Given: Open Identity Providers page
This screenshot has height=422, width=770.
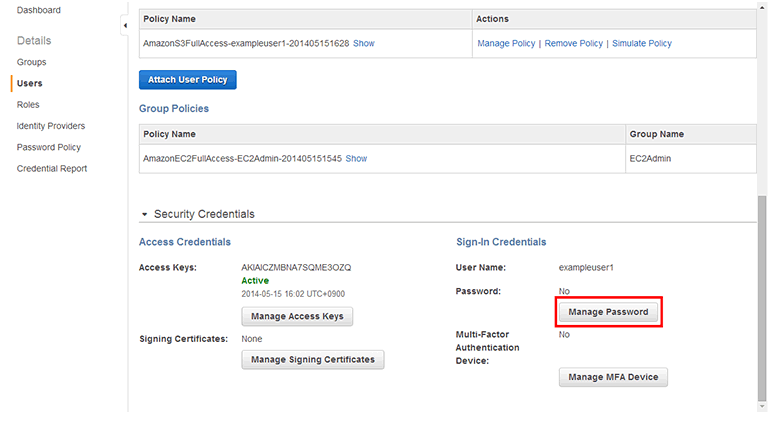Looking at the screenshot, I should coord(50,126).
